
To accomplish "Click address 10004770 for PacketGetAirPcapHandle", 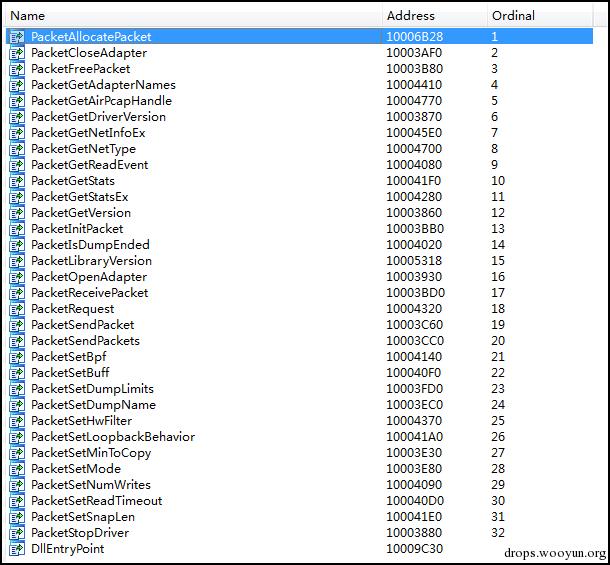I will coord(414,100).
